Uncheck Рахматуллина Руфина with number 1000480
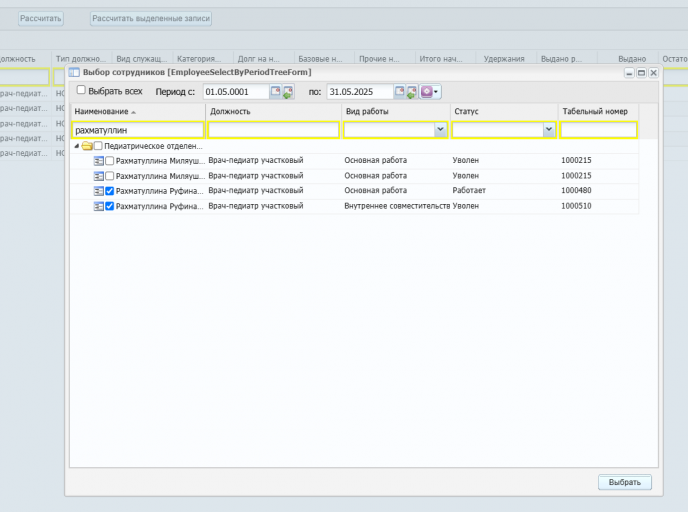Screen dimensions: 688x512 [110, 191]
